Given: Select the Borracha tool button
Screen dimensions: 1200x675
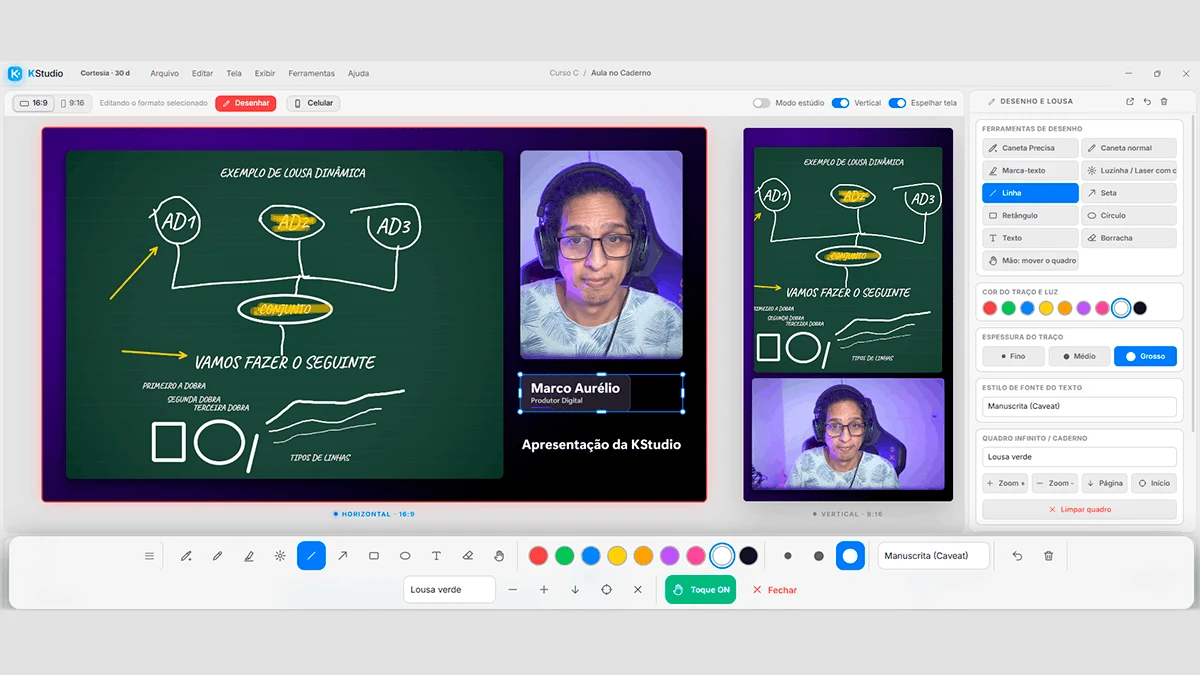Looking at the screenshot, I should click(x=1129, y=238).
